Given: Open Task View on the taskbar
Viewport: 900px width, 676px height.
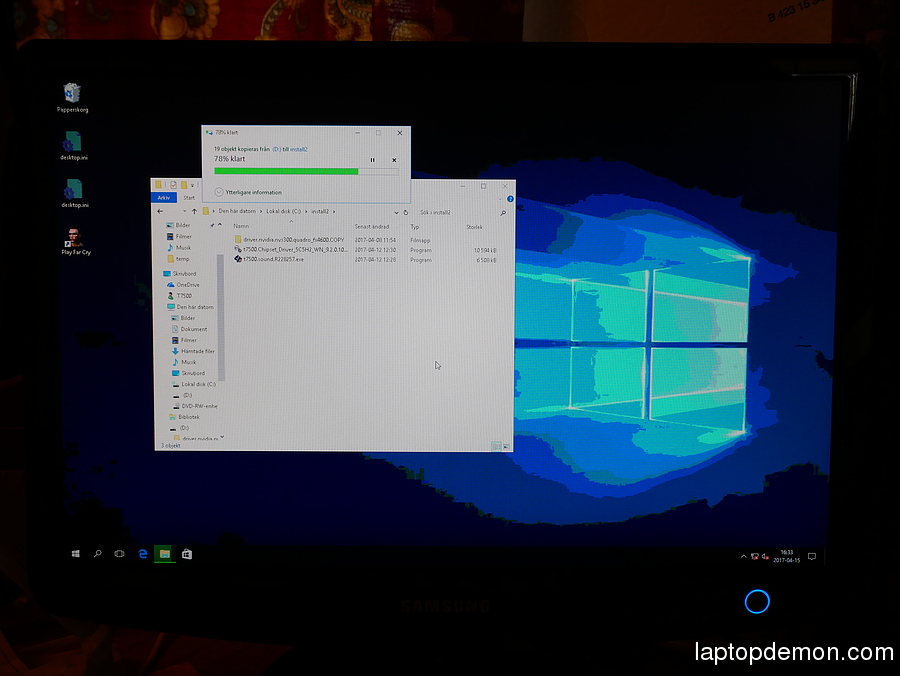Looking at the screenshot, I should click(x=119, y=554).
